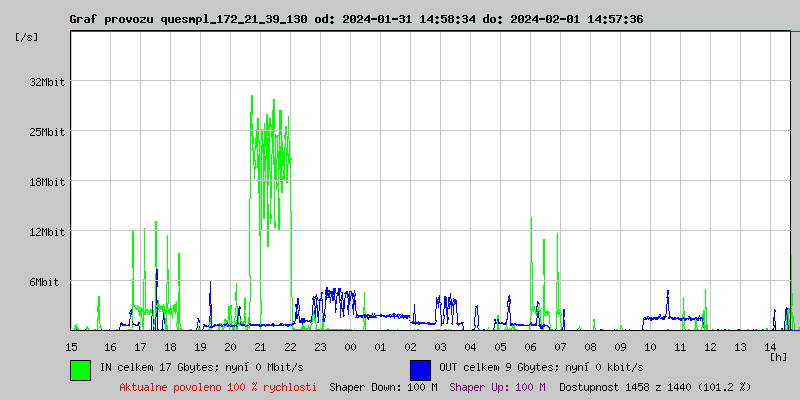
Task: Click the red 'Aktualne povoleno' speed text
Action: point(218,386)
